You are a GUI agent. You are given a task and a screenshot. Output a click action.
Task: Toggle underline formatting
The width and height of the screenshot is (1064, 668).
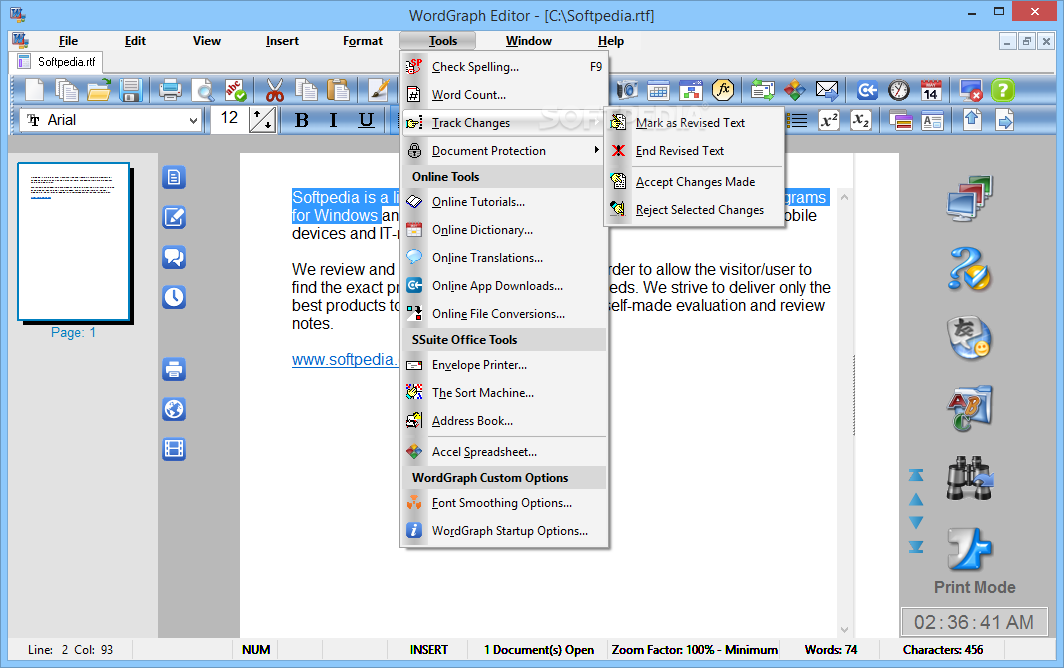click(x=366, y=121)
